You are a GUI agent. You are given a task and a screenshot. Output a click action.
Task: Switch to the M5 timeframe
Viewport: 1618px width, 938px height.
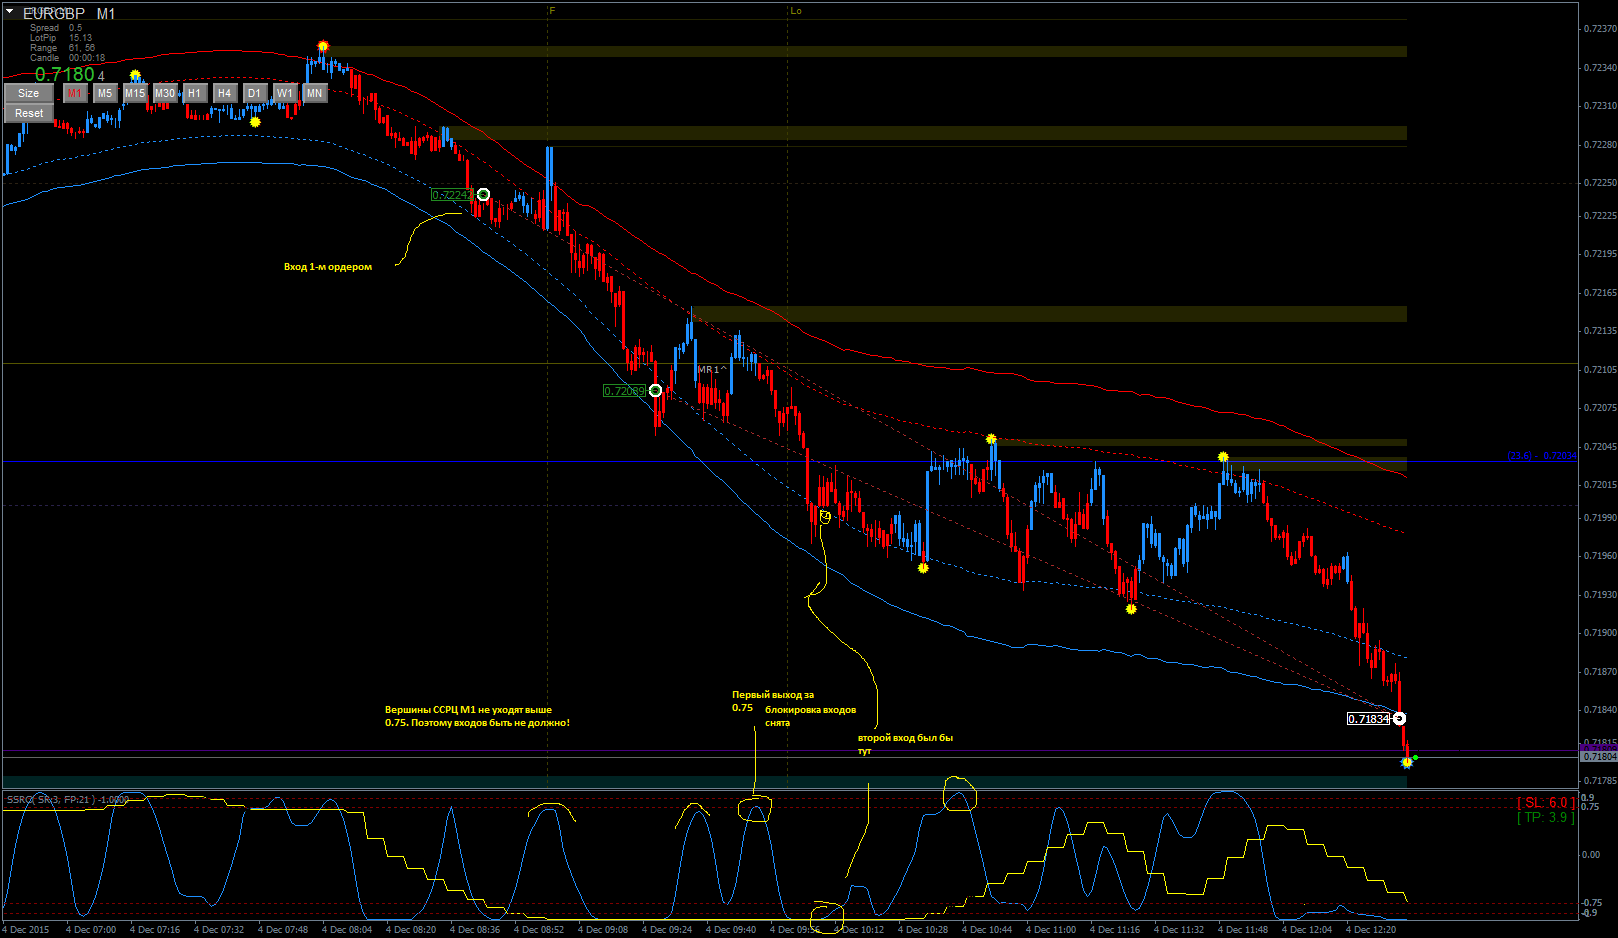pyautogui.click(x=105, y=93)
